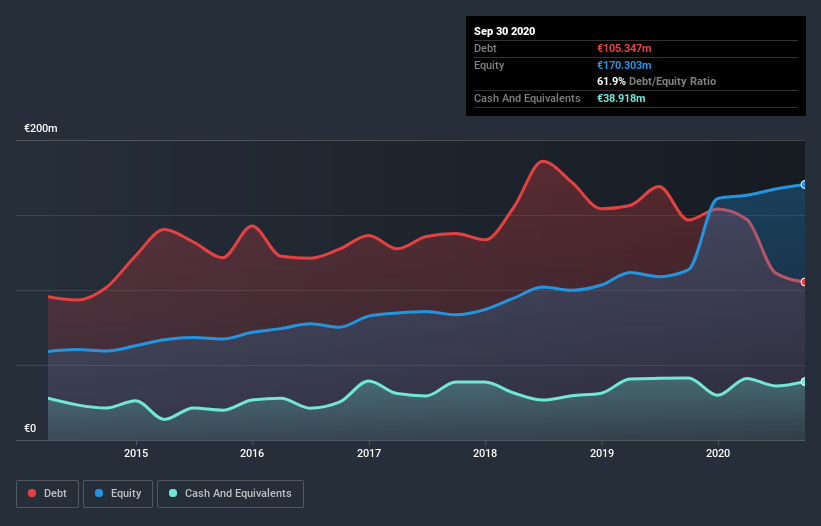Click the red Debt legend dot
The width and height of the screenshot is (821, 526).
tap(32, 493)
